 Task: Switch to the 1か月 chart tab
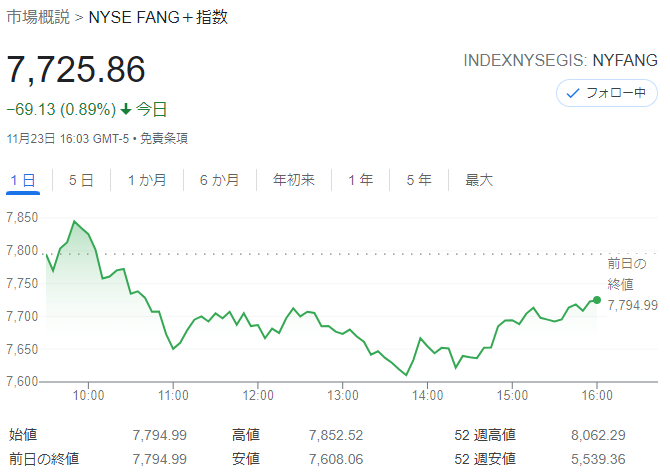[x=147, y=180]
